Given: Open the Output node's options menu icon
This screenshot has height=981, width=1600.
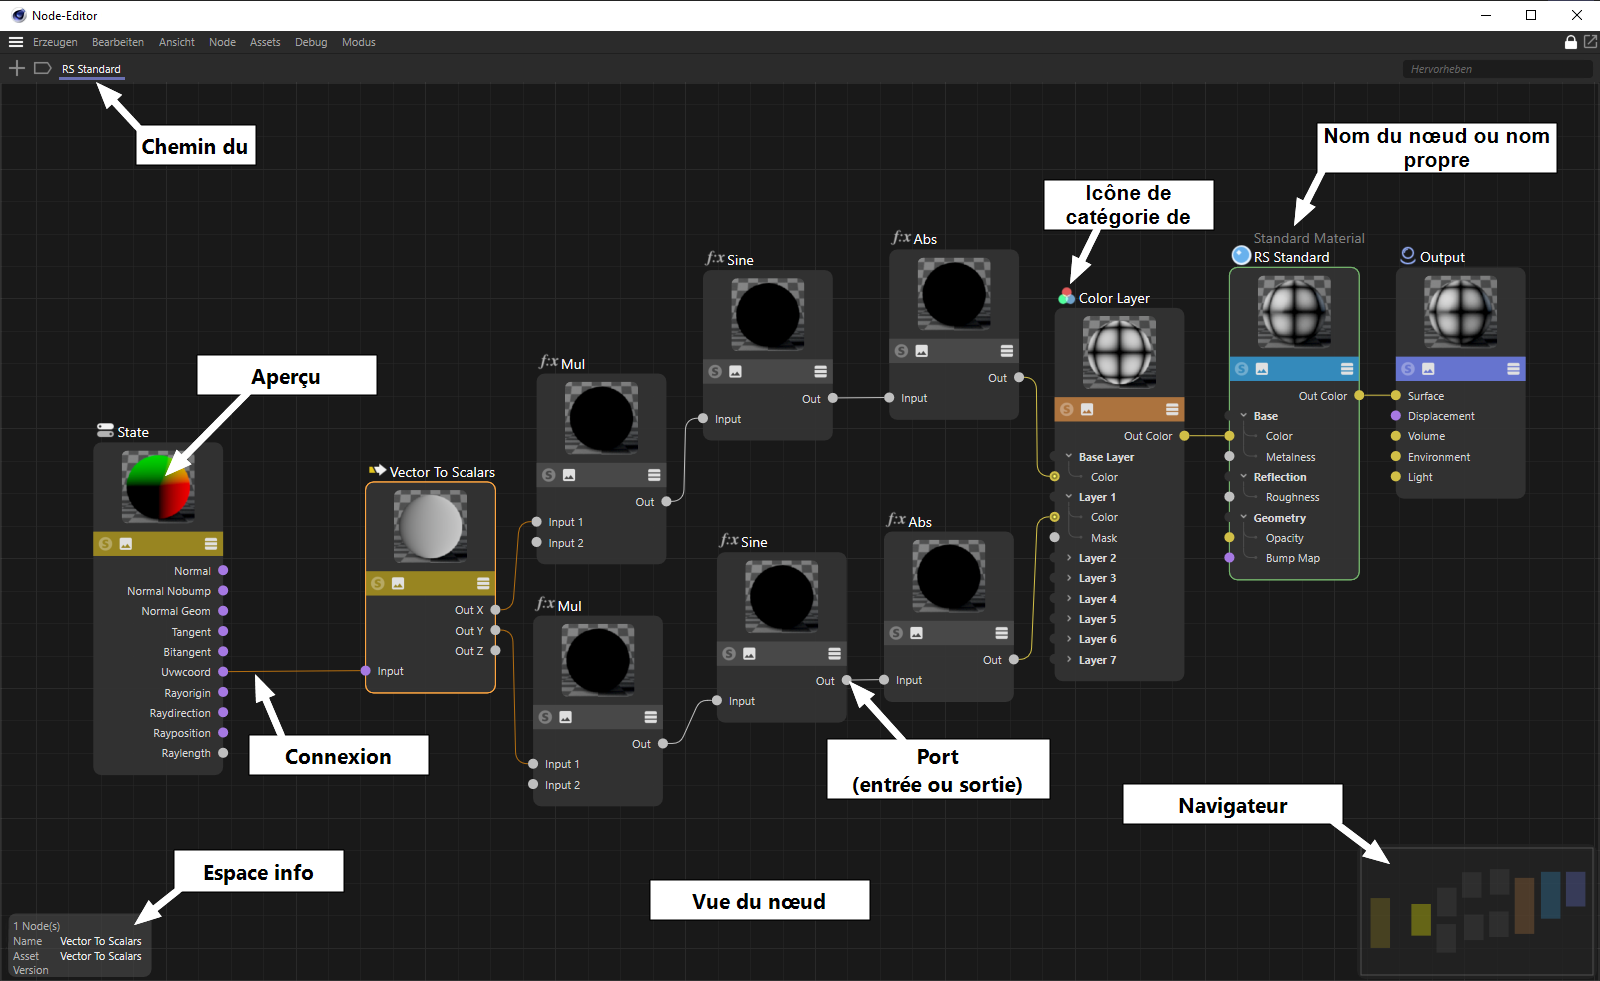Looking at the screenshot, I should point(1513,369).
